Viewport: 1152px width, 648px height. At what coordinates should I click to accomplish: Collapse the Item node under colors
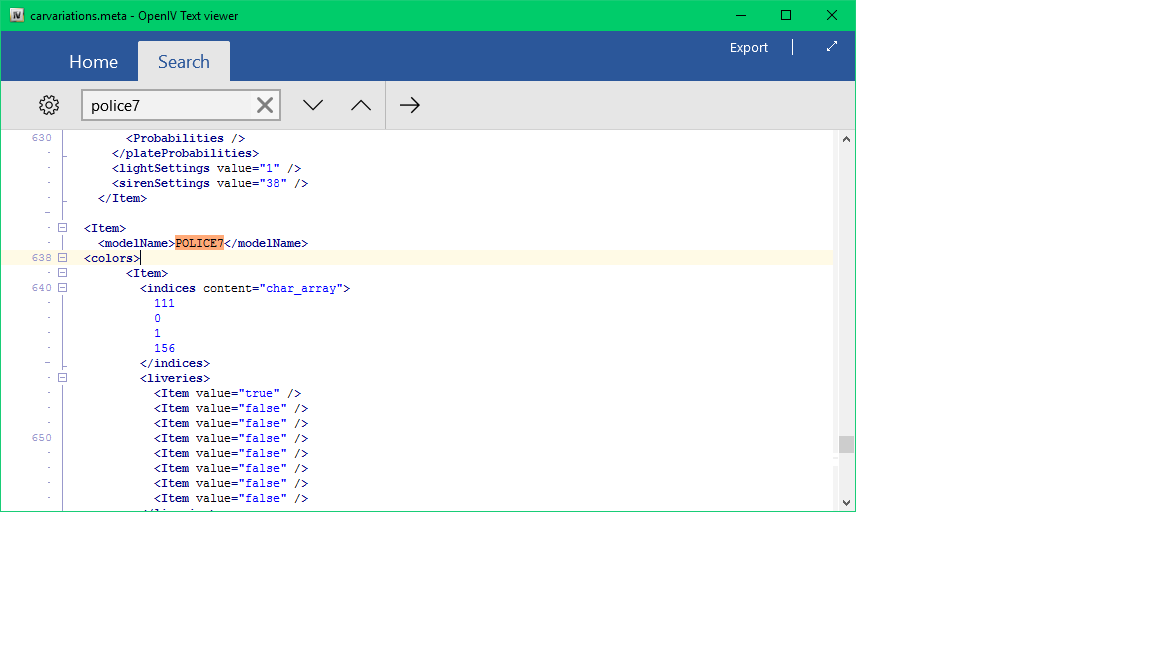click(62, 273)
